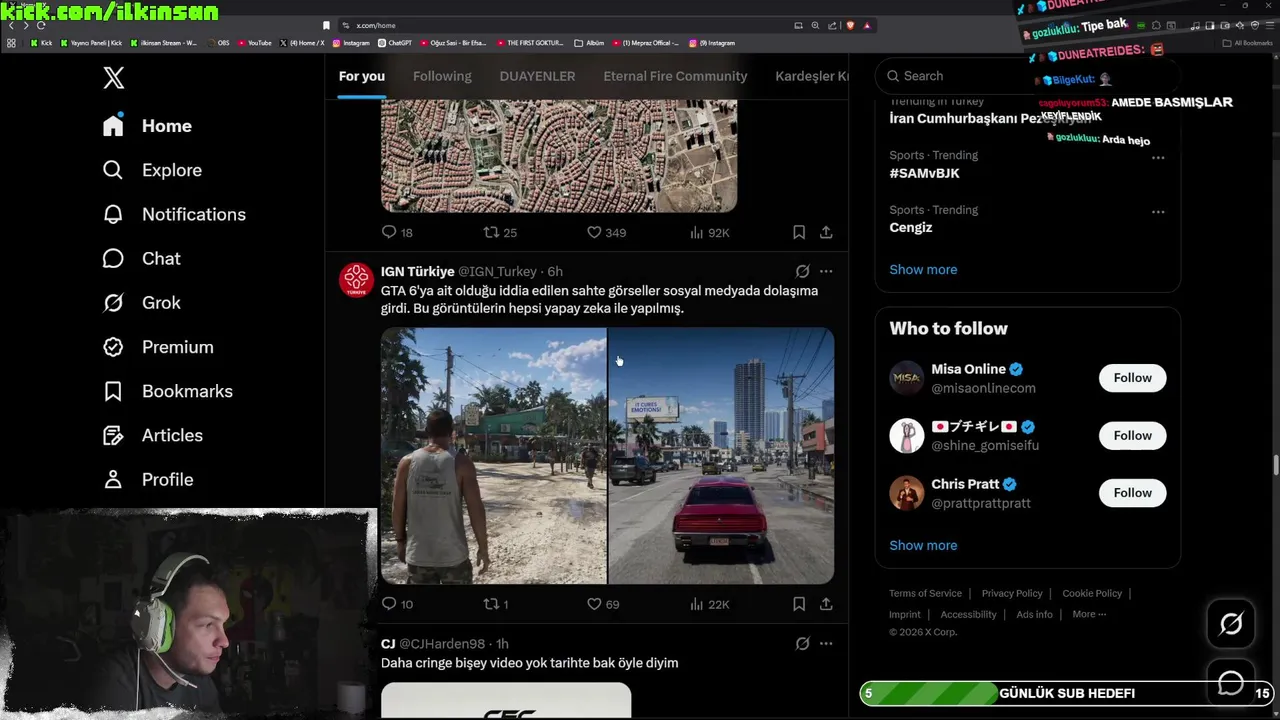This screenshot has width=1280, height=720.
Task: Reload the browser page
Action: pos(41,25)
